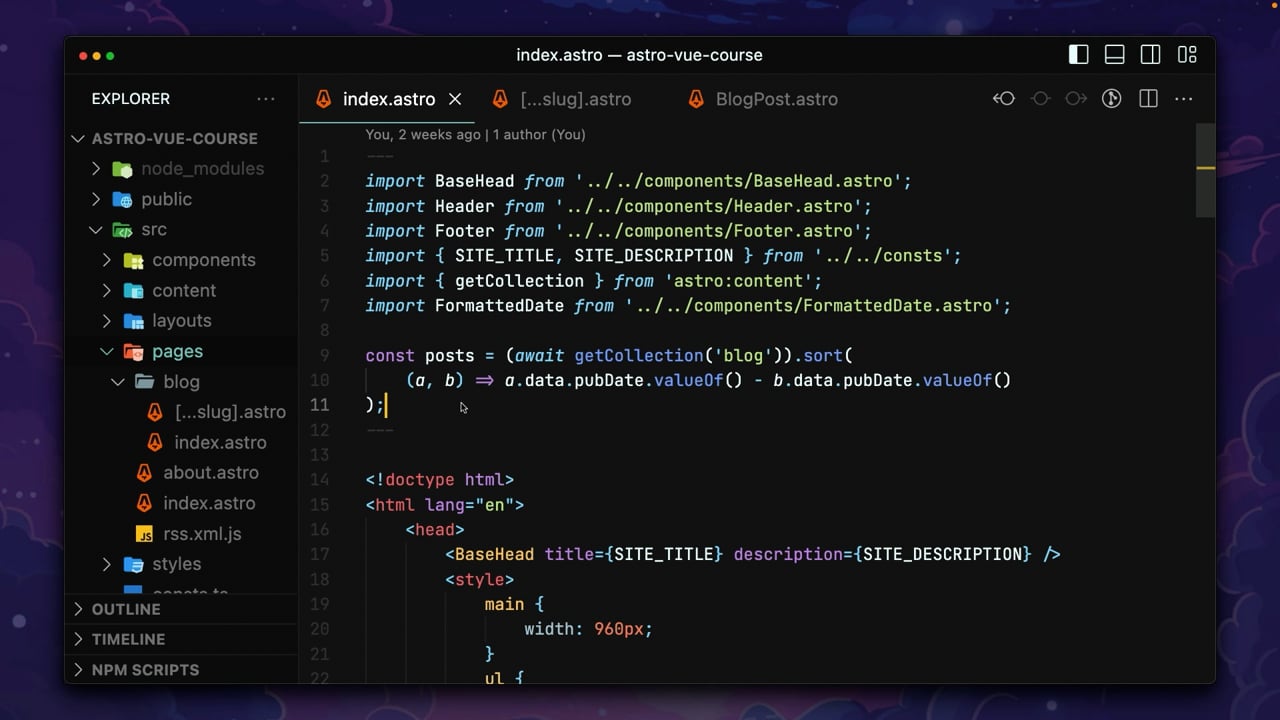Viewport: 1280px width, 720px height.
Task: Expand public folder chevron
Action: [96, 199]
